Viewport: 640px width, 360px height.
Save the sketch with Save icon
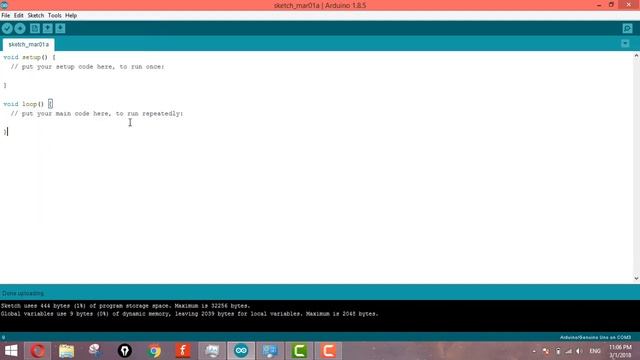click(60, 28)
